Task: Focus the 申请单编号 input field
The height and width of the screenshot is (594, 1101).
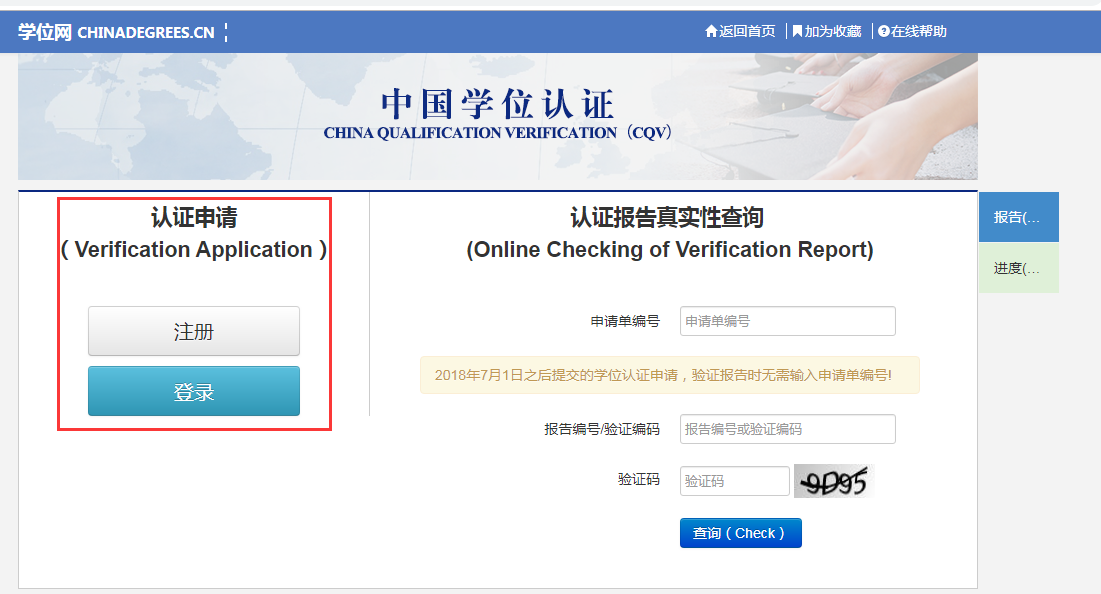Action: coord(787,321)
